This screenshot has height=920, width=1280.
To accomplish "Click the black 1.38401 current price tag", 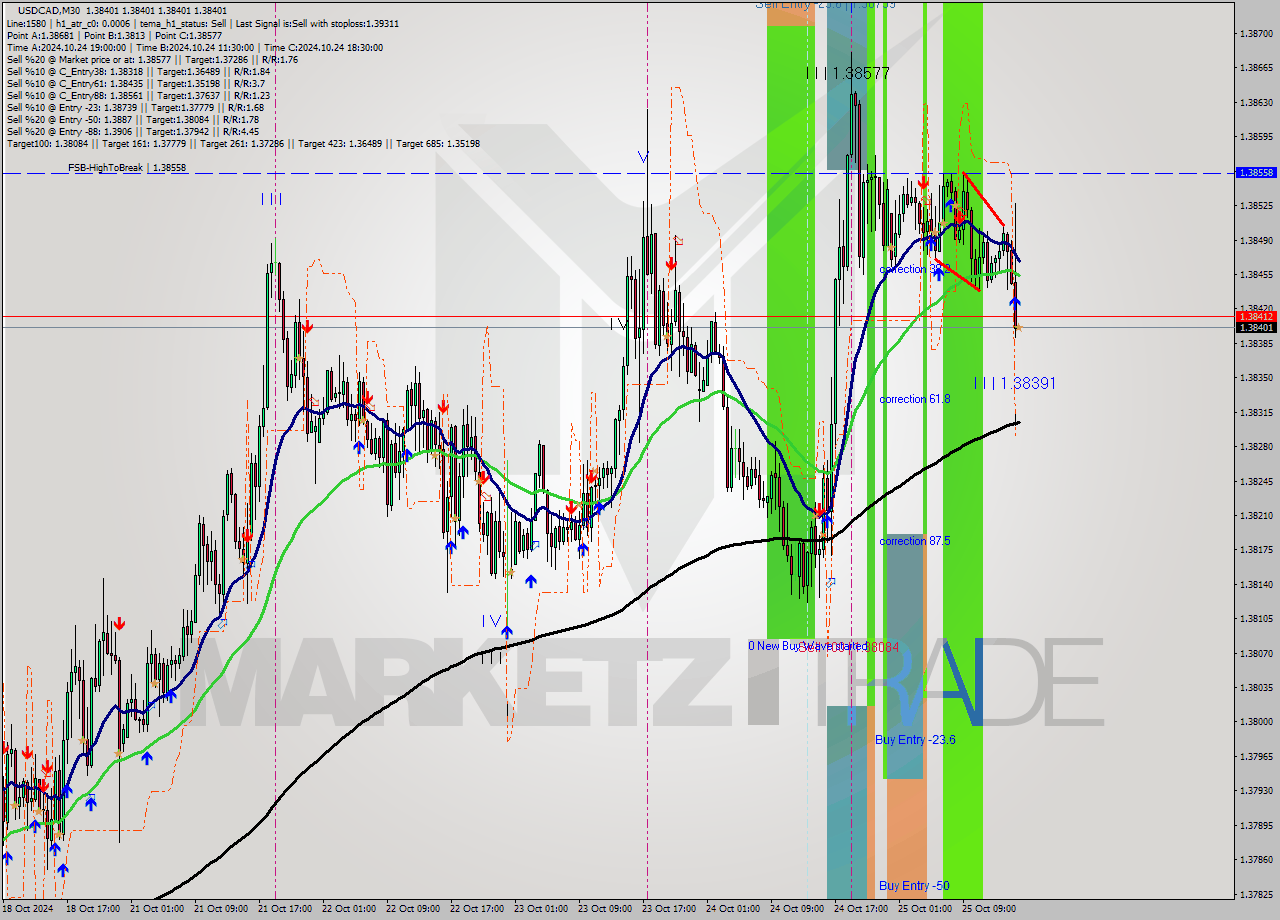I will tap(1255, 327).
